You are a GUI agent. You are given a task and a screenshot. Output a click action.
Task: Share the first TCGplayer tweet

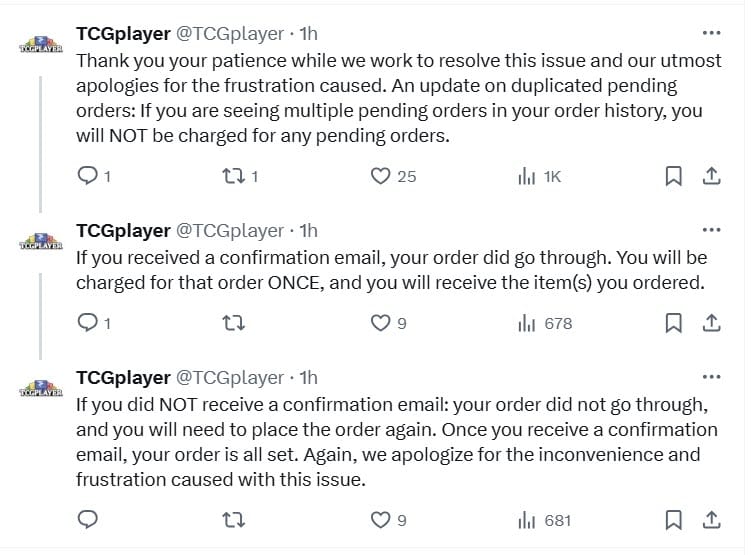pyautogui.click(x=711, y=176)
